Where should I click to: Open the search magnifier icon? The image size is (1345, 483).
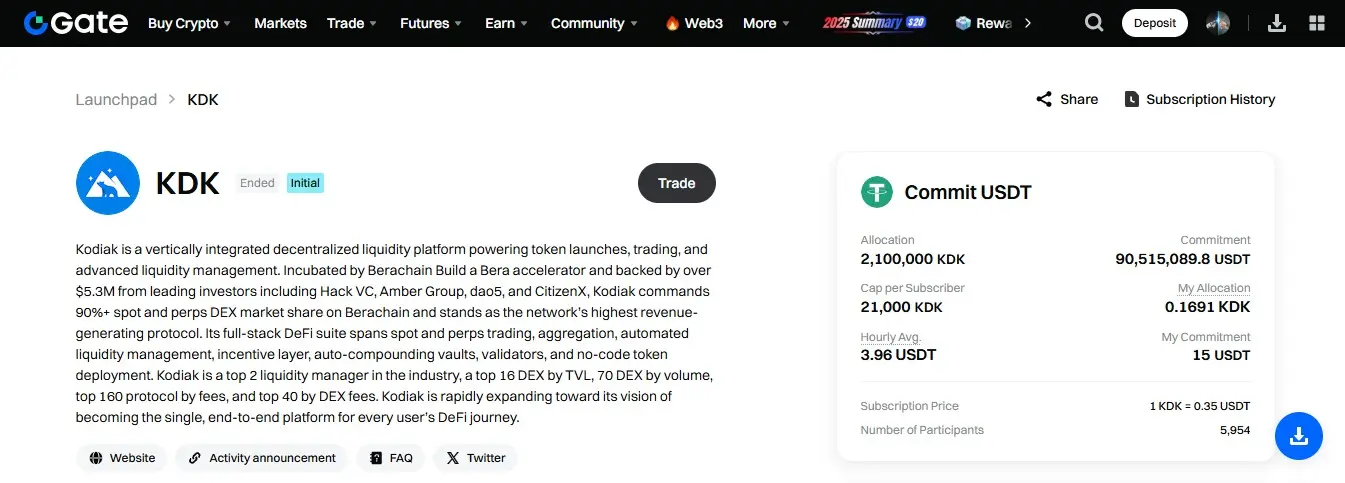click(x=1094, y=23)
